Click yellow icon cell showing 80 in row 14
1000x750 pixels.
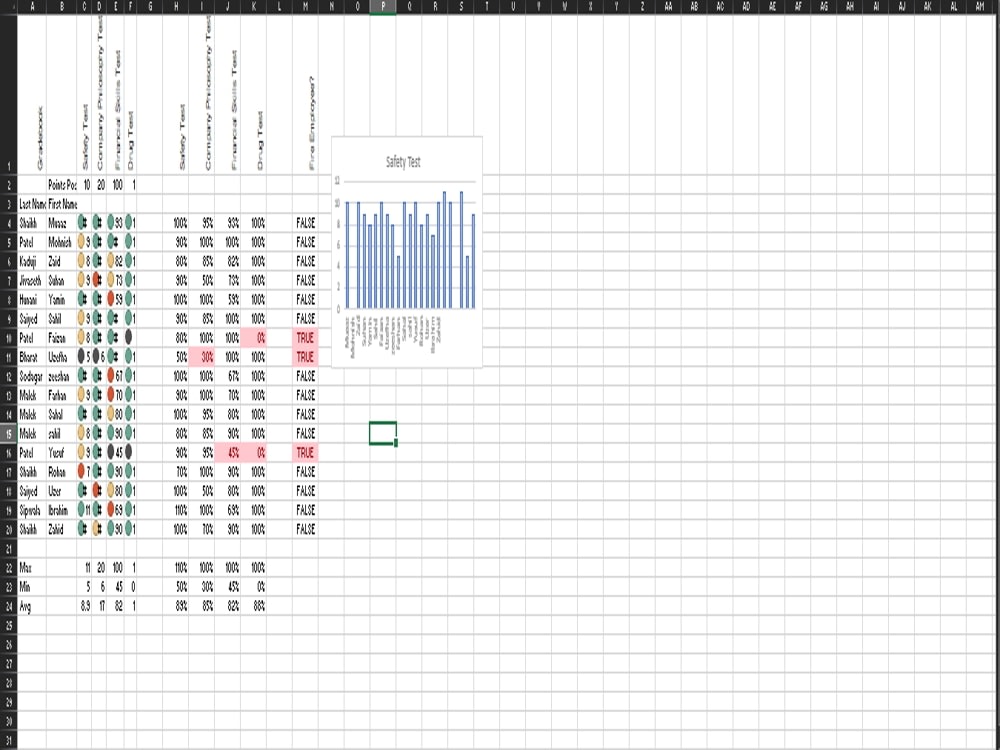[x=115, y=414]
